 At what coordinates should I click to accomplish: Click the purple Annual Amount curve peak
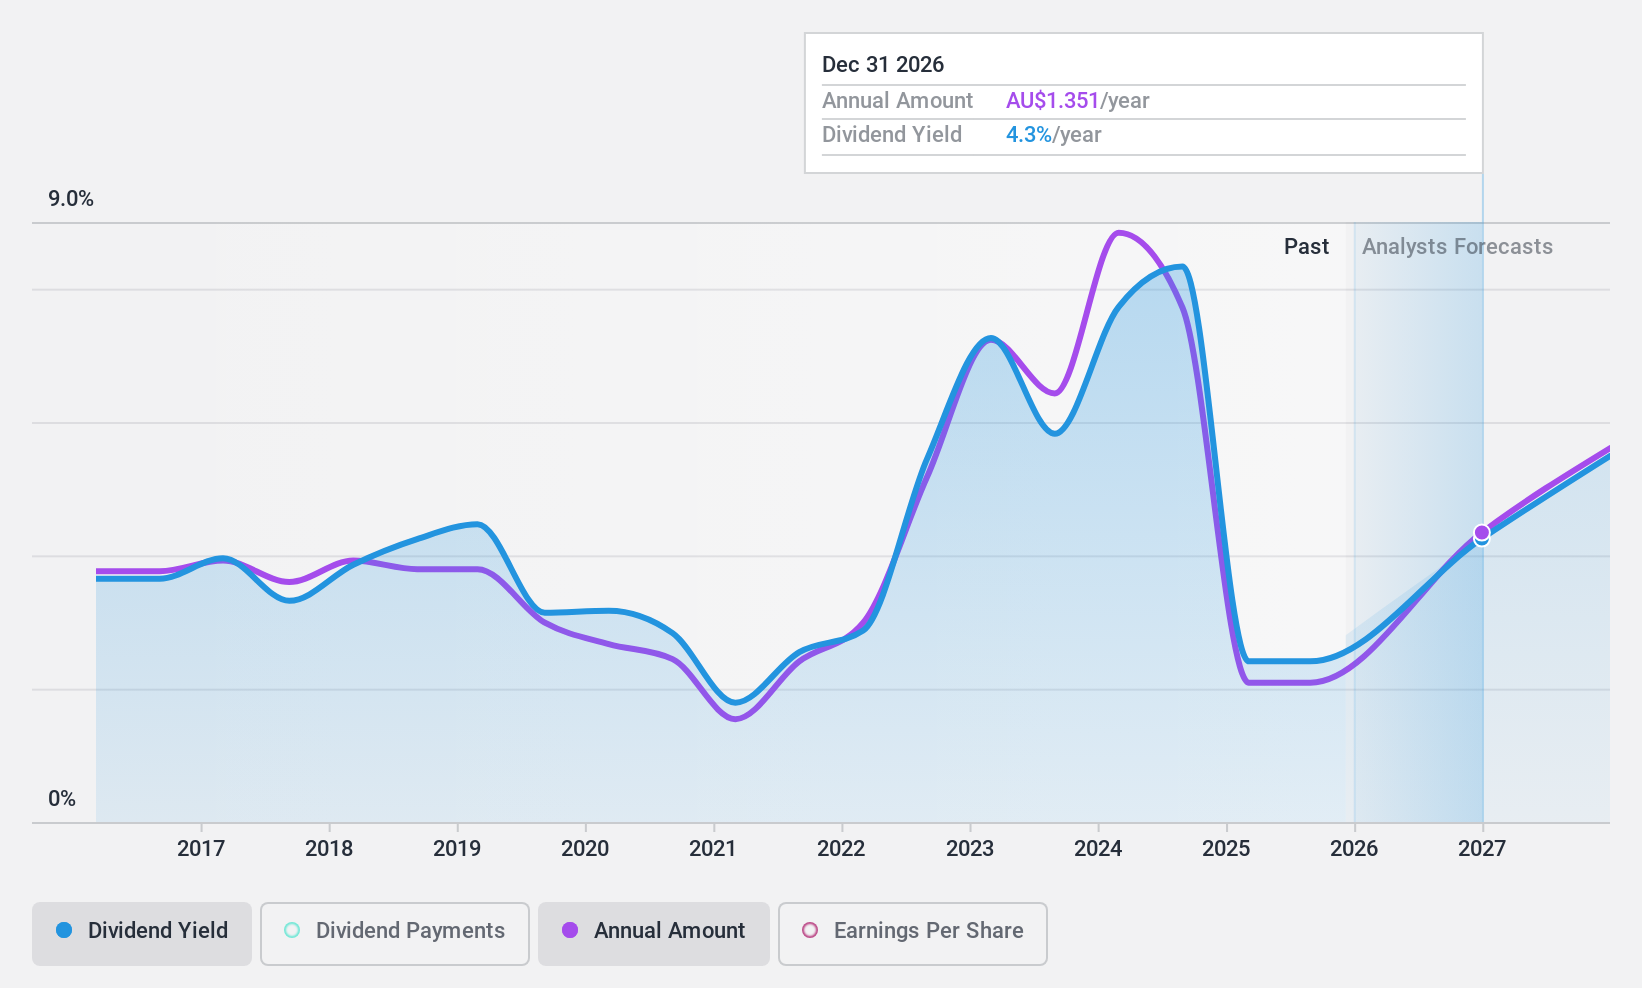tap(1121, 234)
